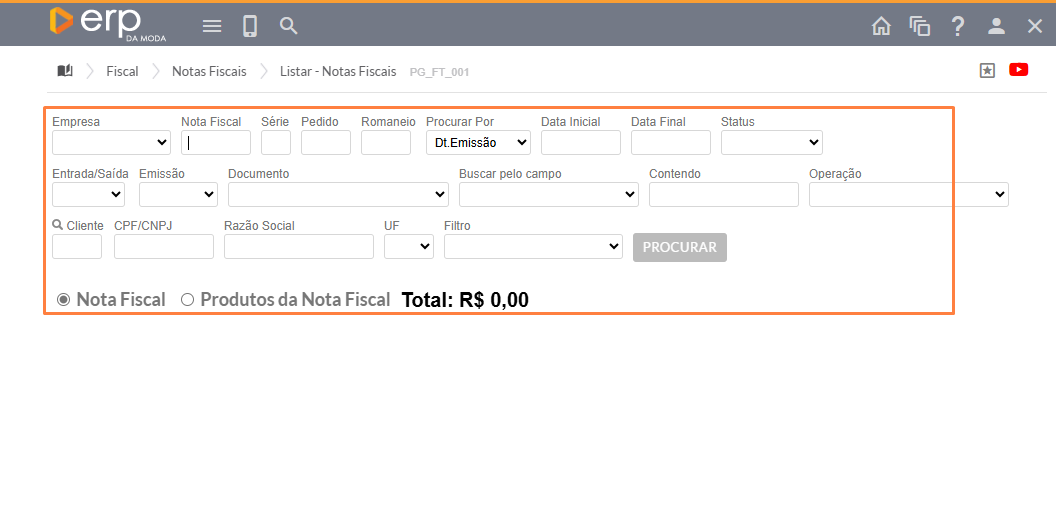This screenshot has height=528, width=1056.
Task: Click the mobile device icon
Action: [250, 26]
